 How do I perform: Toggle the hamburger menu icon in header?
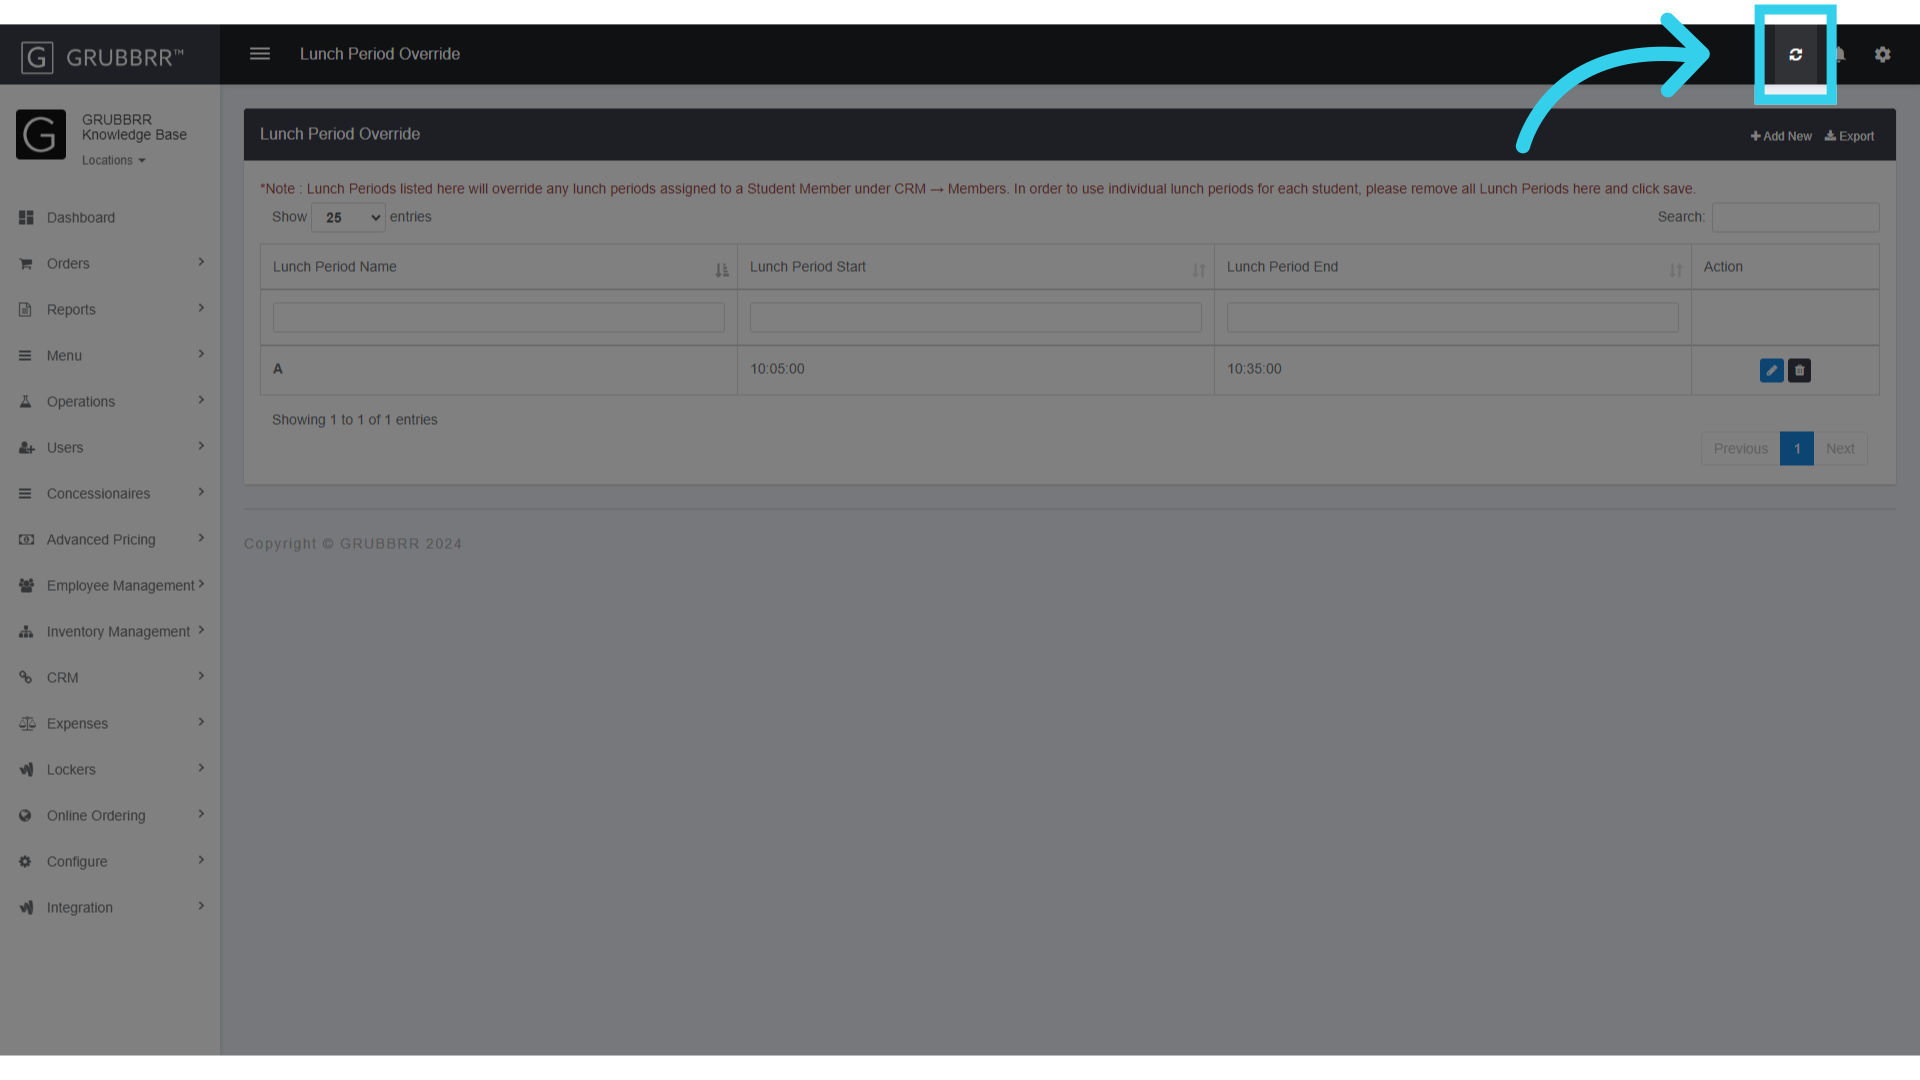pos(260,54)
